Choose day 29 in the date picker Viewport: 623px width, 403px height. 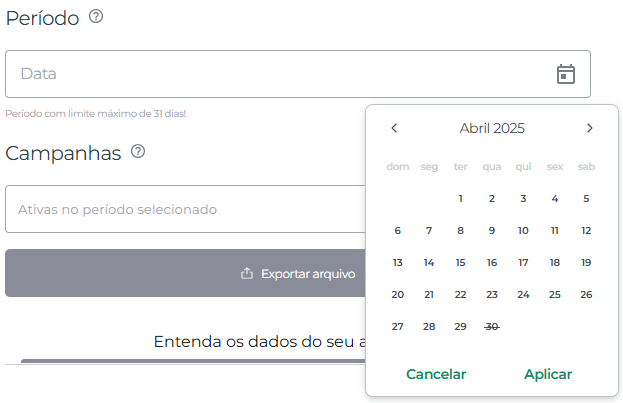460,326
